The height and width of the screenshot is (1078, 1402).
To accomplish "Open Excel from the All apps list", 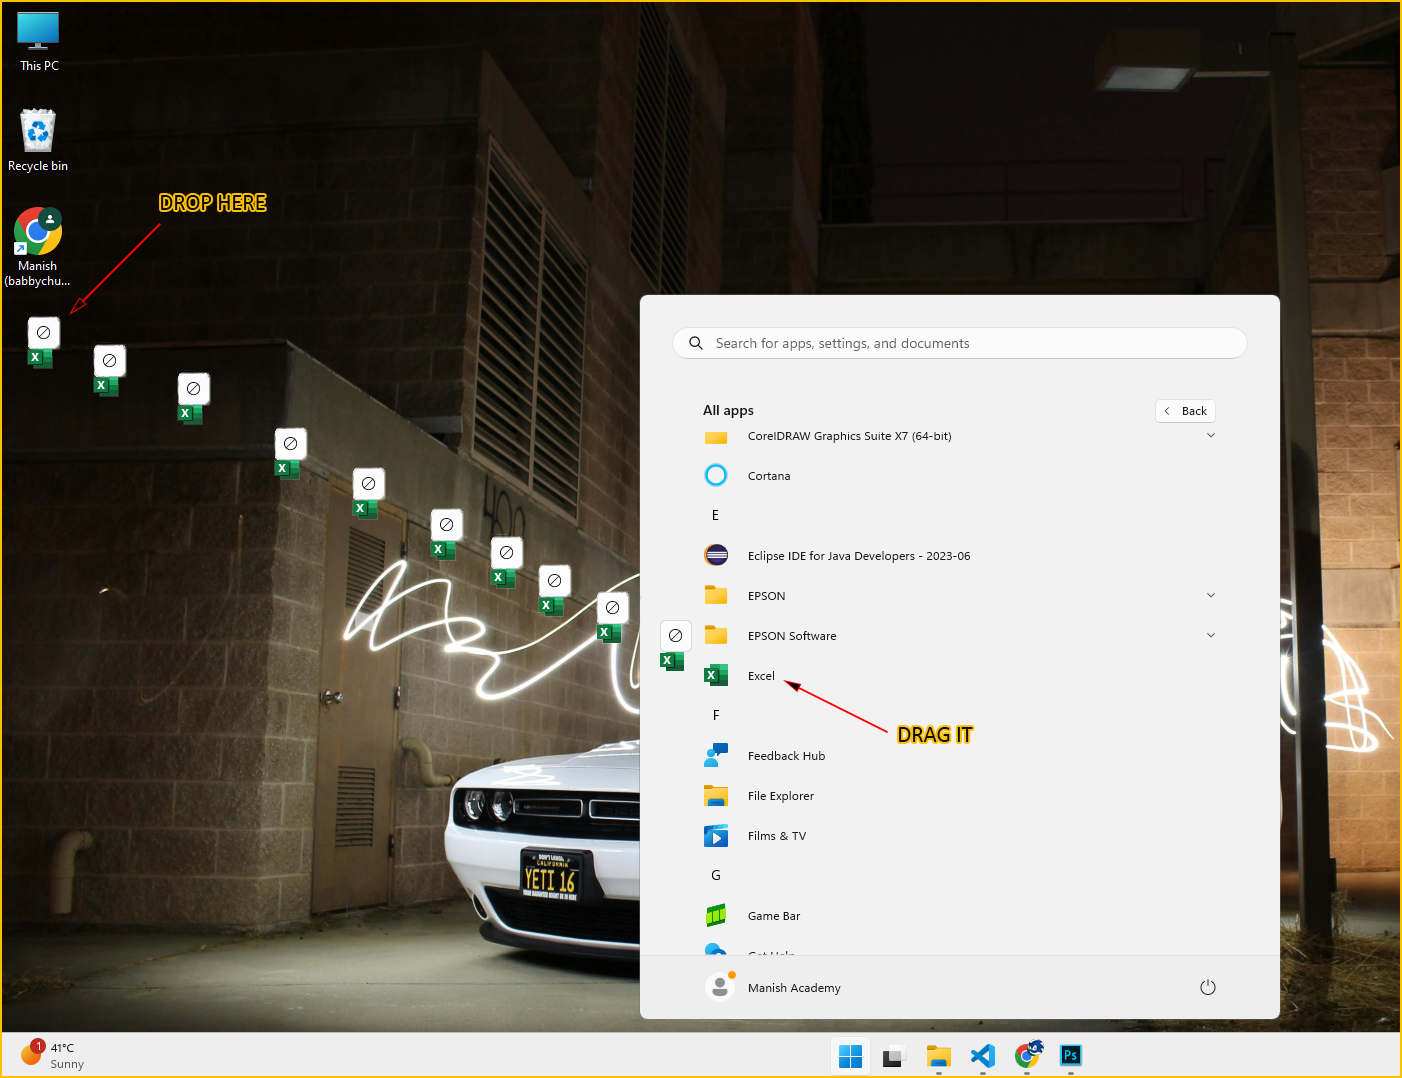I will pos(760,676).
